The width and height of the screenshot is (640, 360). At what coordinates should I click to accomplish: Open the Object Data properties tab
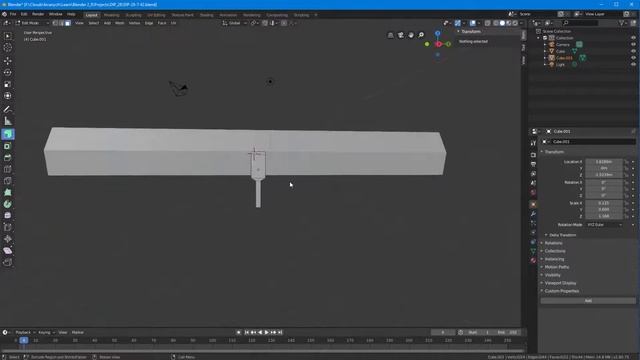[x=533, y=251]
